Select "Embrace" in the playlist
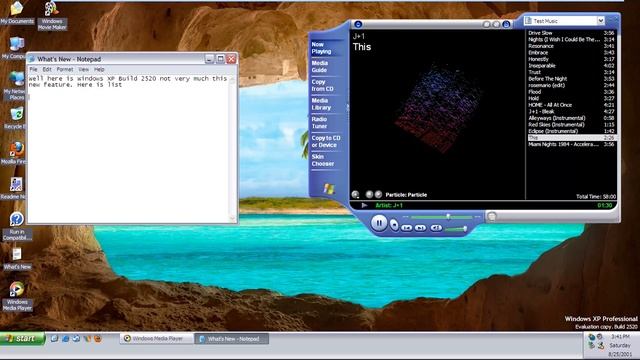The image size is (640, 360). 571,53
